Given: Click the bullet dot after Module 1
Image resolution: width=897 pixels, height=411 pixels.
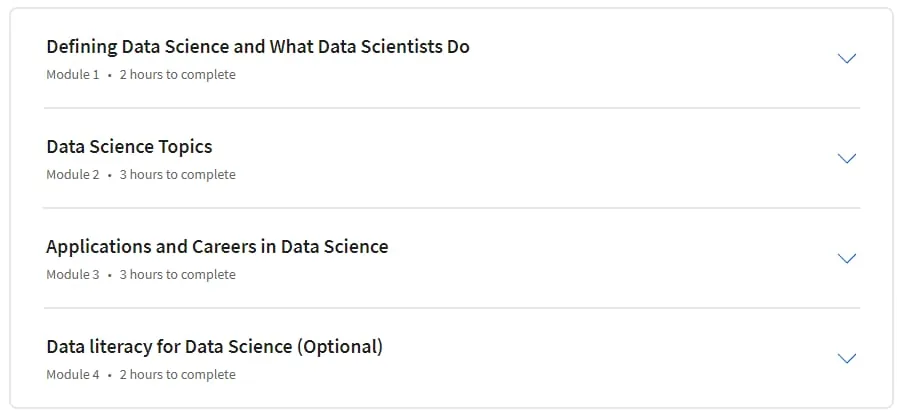Looking at the screenshot, I should pyautogui.click(x=109, y=75).
